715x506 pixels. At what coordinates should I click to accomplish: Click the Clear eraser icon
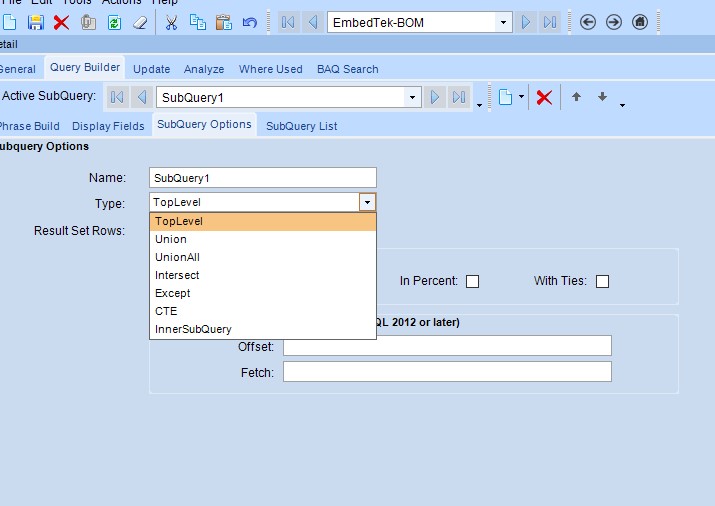tap(140, 22)
